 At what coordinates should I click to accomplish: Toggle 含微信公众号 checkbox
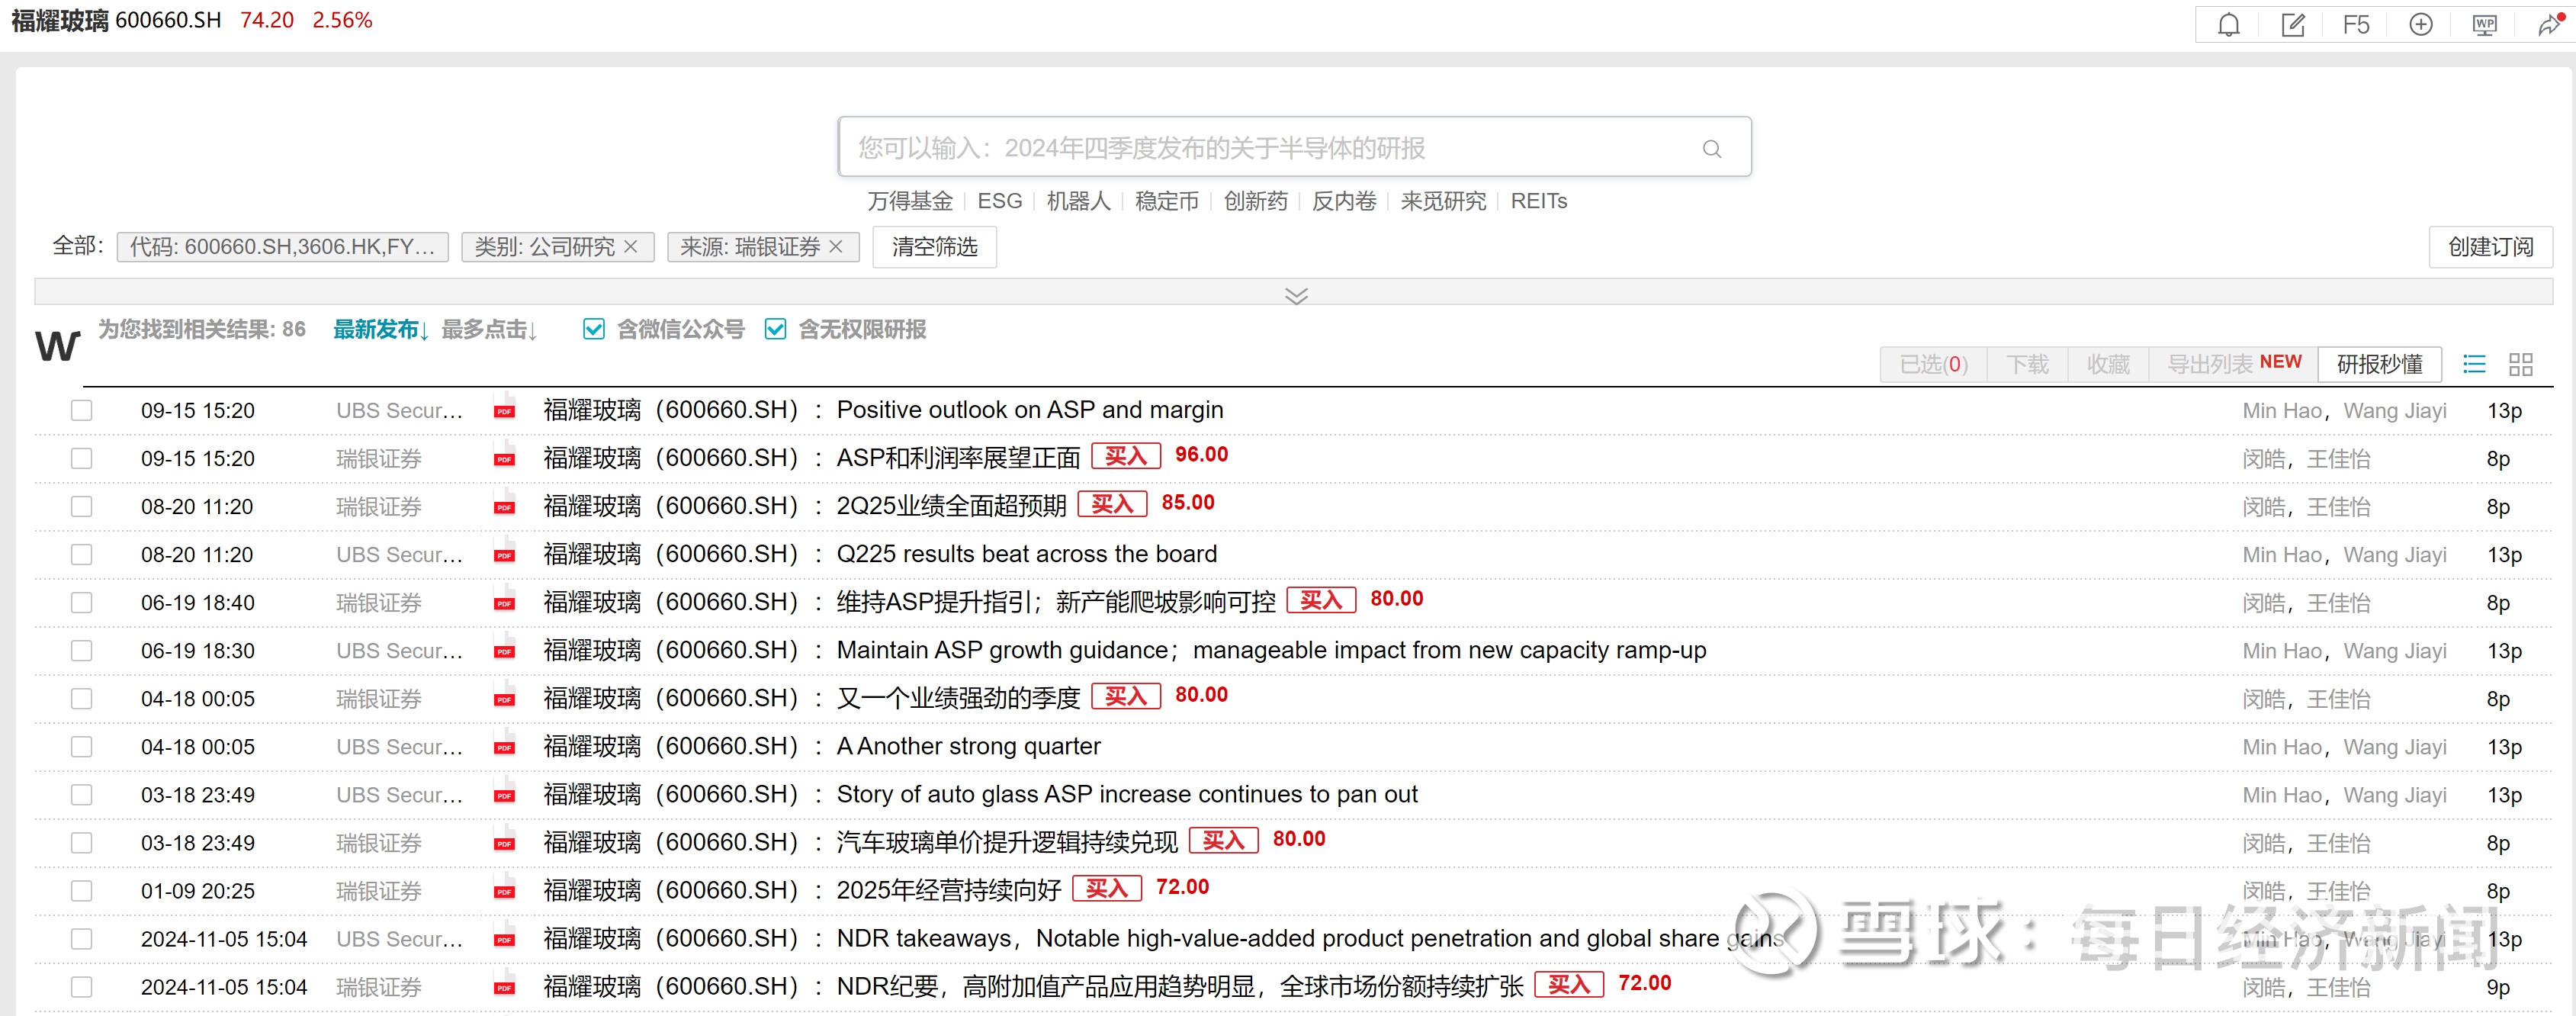pos(594,329)
